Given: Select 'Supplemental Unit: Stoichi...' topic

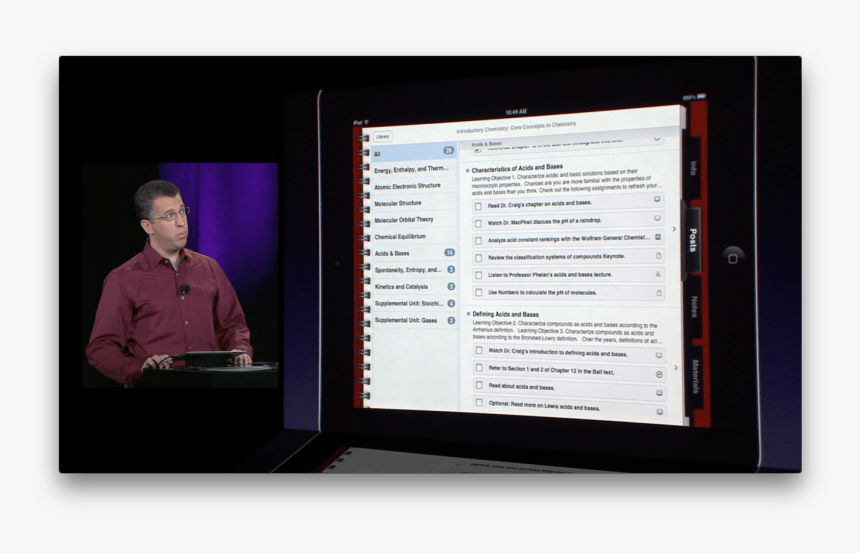Looking at the screenshot, I should coord(414,304).
